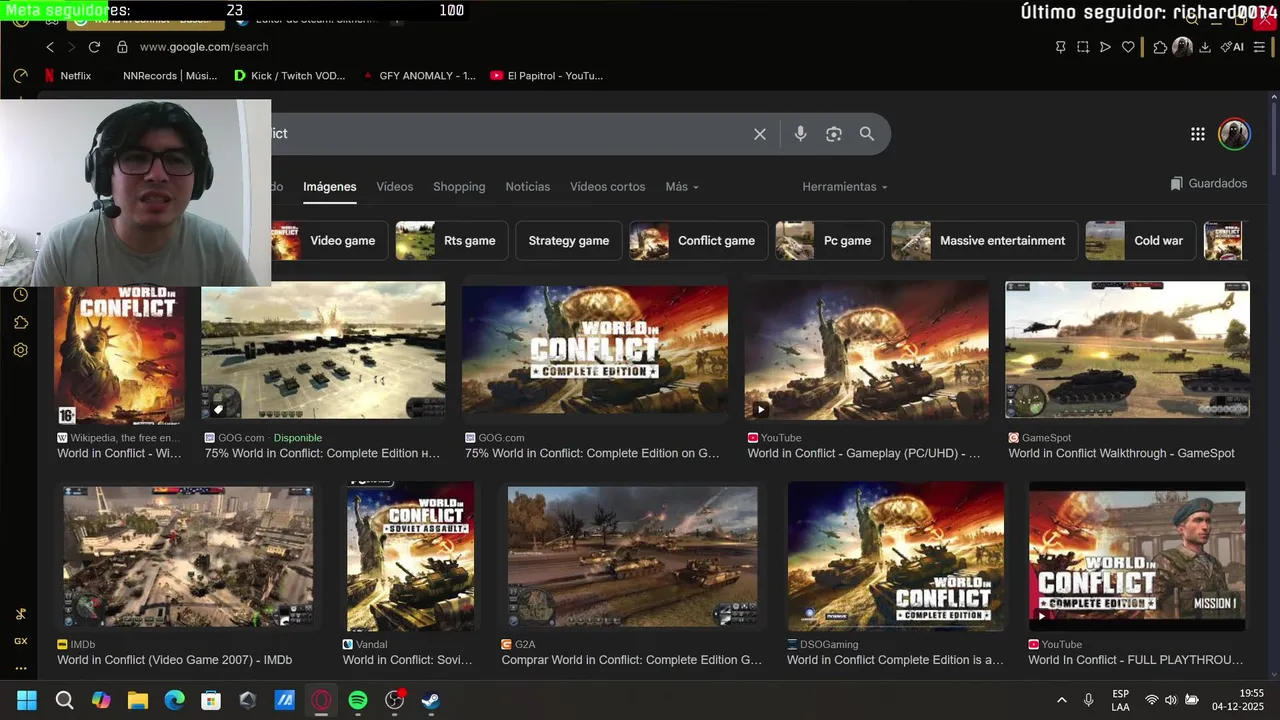Open the sidebar extensions cube icon

pos(21,323)
